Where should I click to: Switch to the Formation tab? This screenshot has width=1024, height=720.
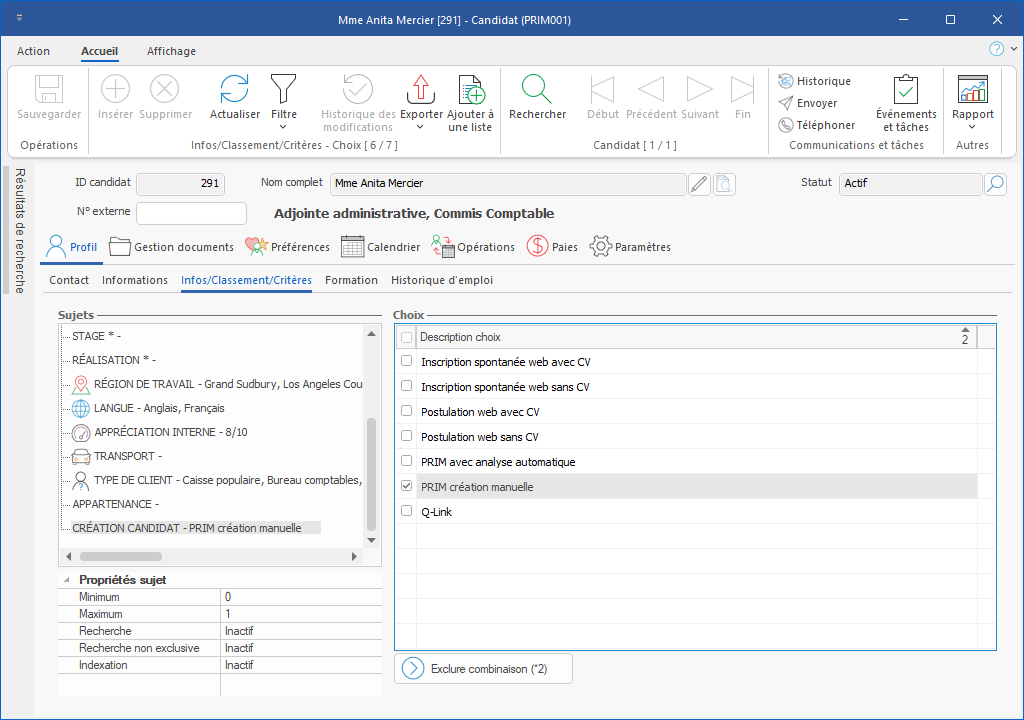coord(351,280)
